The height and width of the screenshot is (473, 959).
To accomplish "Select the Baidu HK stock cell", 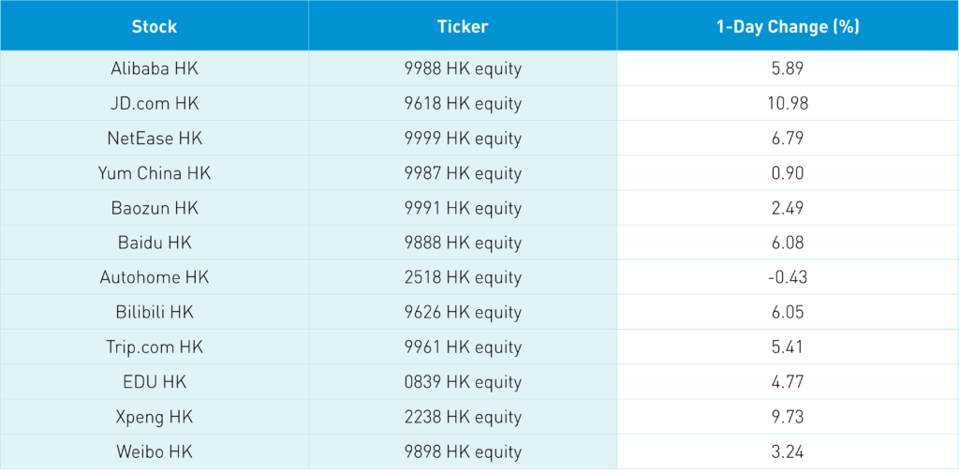I will tap(154, 243).
